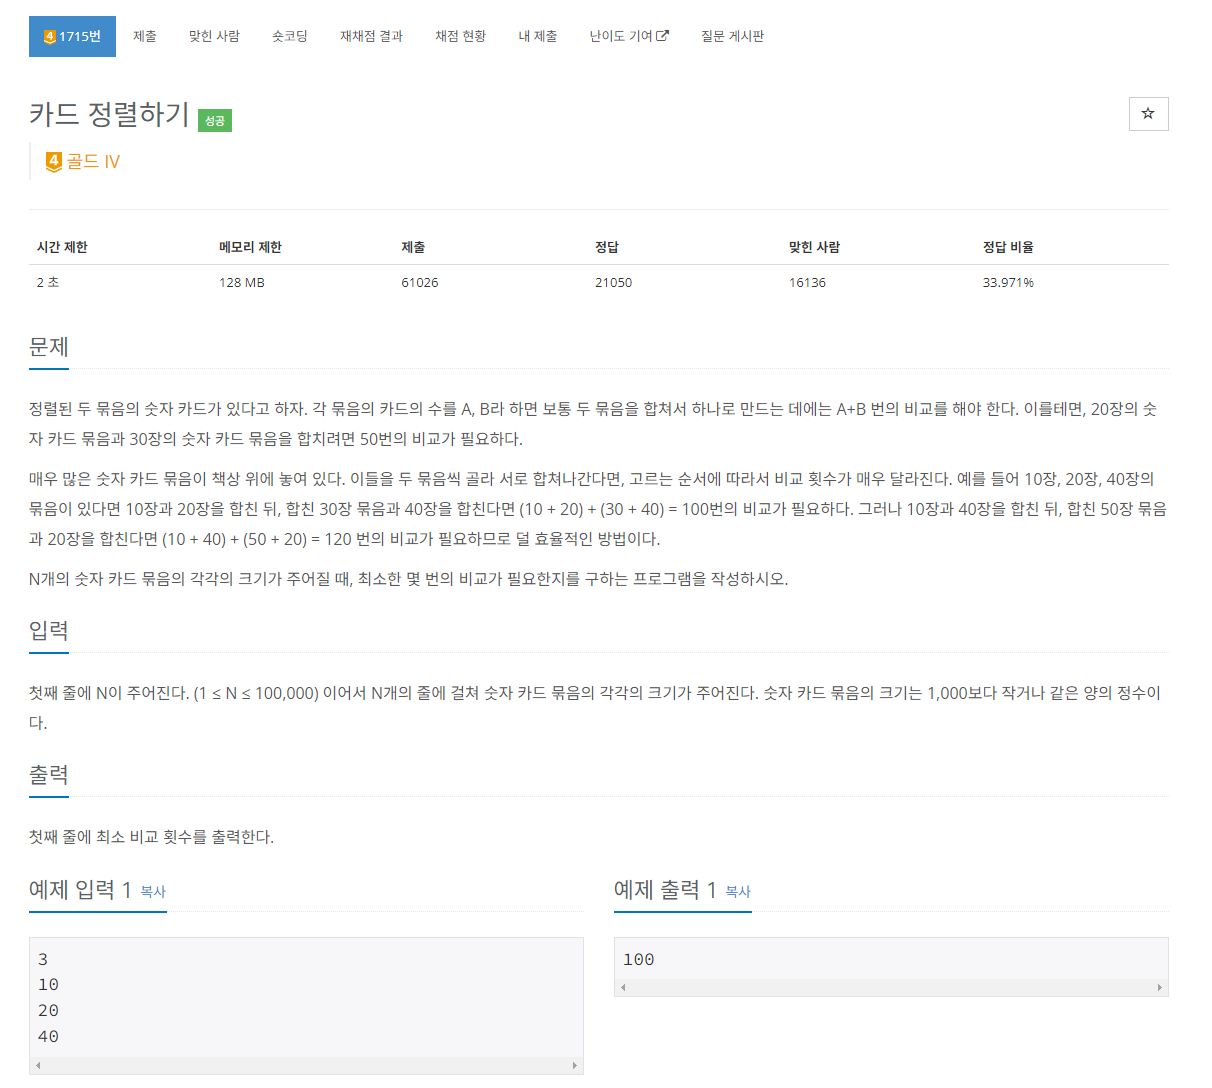Open the 숏코딩 tab

click(x=290, y=36)
